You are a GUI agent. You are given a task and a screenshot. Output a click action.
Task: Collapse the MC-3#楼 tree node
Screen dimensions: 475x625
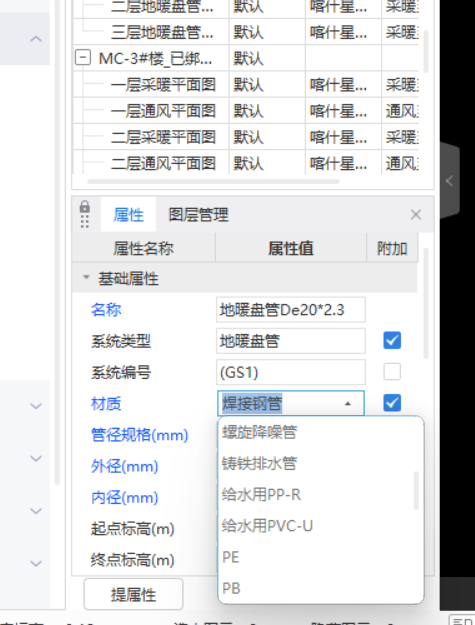tap(82, 58)
